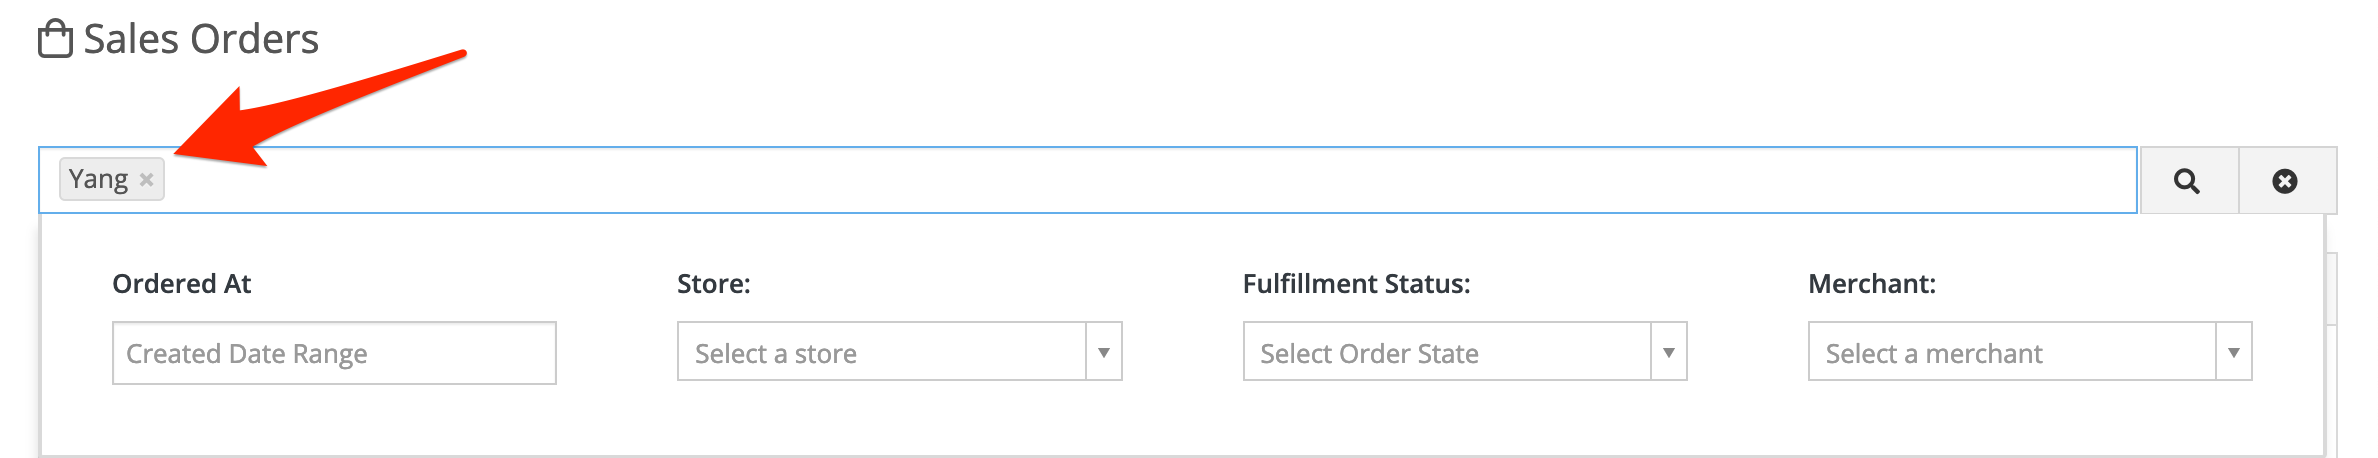Remove the Yang search tag
Image resolution: width=2378 pixels, height=458 pixels.
(x=146, y=180)
